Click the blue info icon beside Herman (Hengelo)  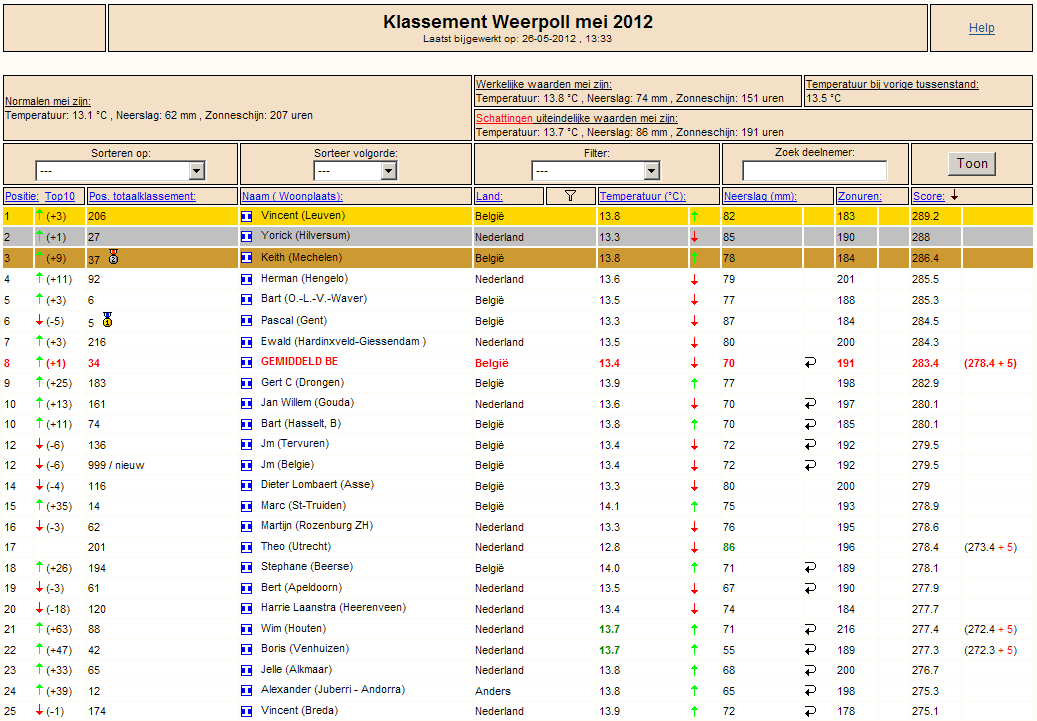[247, 279]
